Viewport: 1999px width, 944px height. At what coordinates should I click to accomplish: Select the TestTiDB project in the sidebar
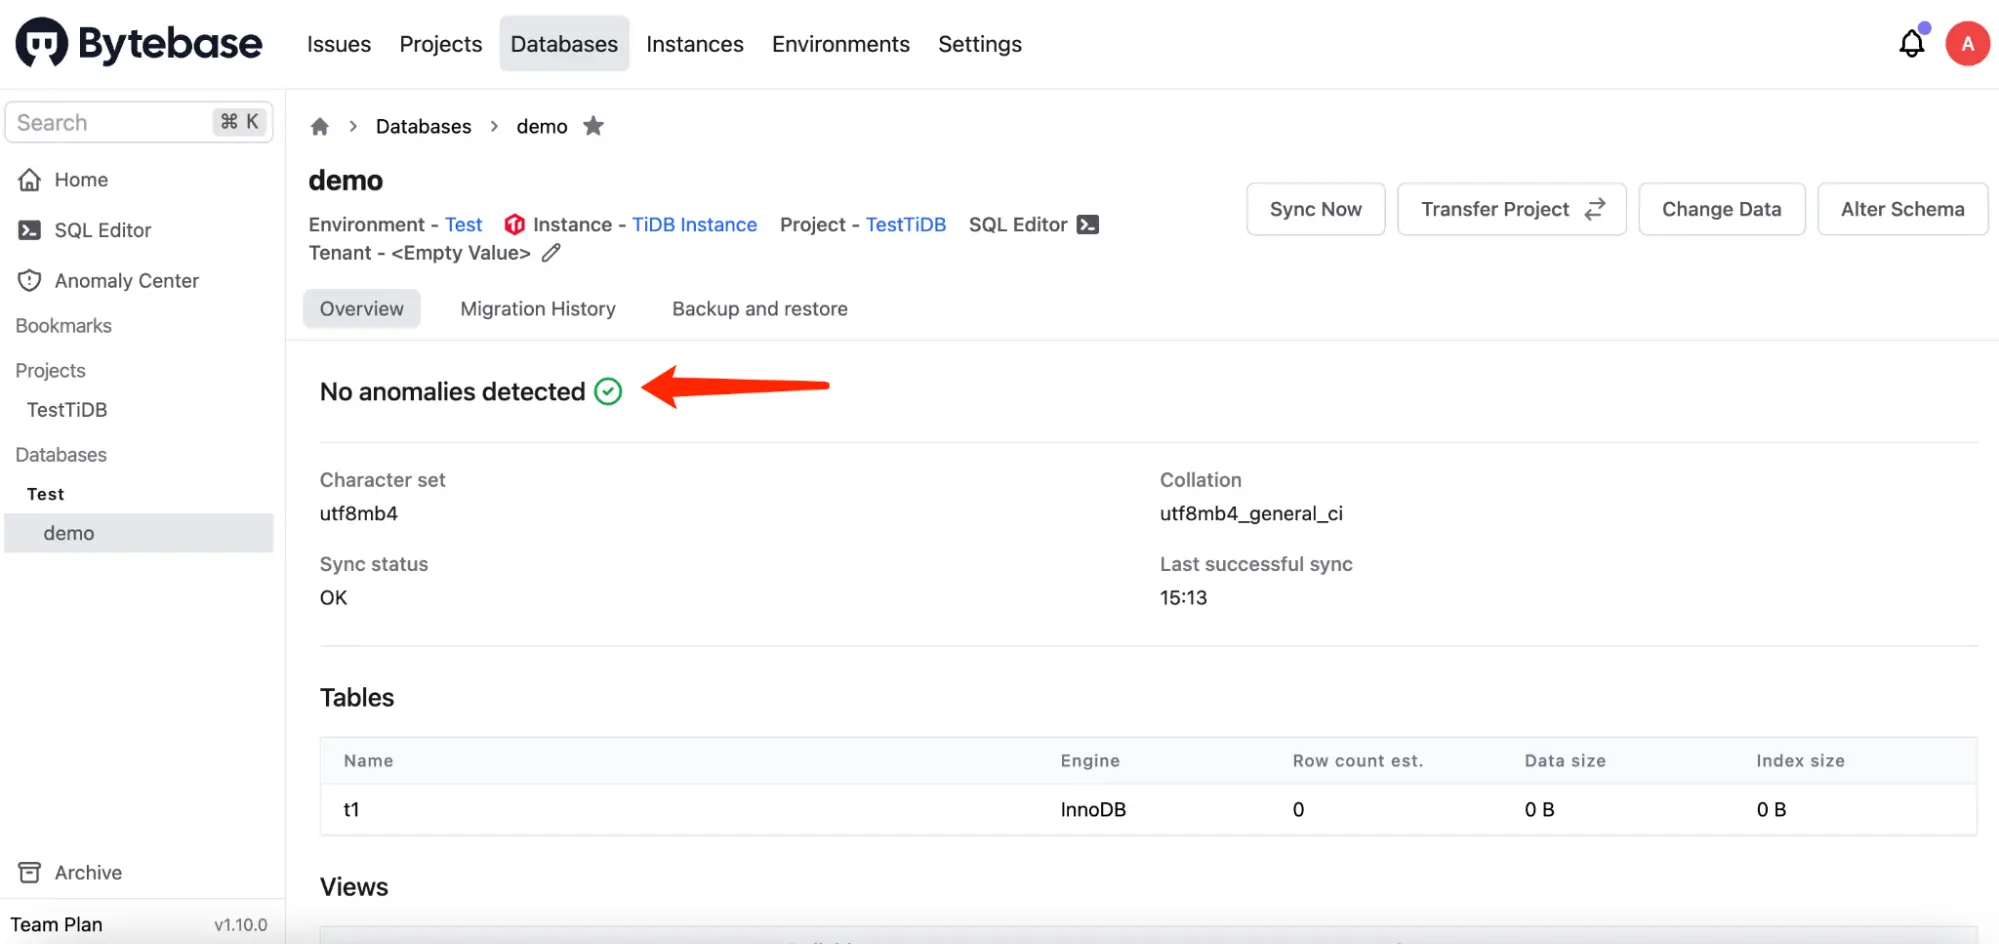pyautogui.click(x=67, y=410)
